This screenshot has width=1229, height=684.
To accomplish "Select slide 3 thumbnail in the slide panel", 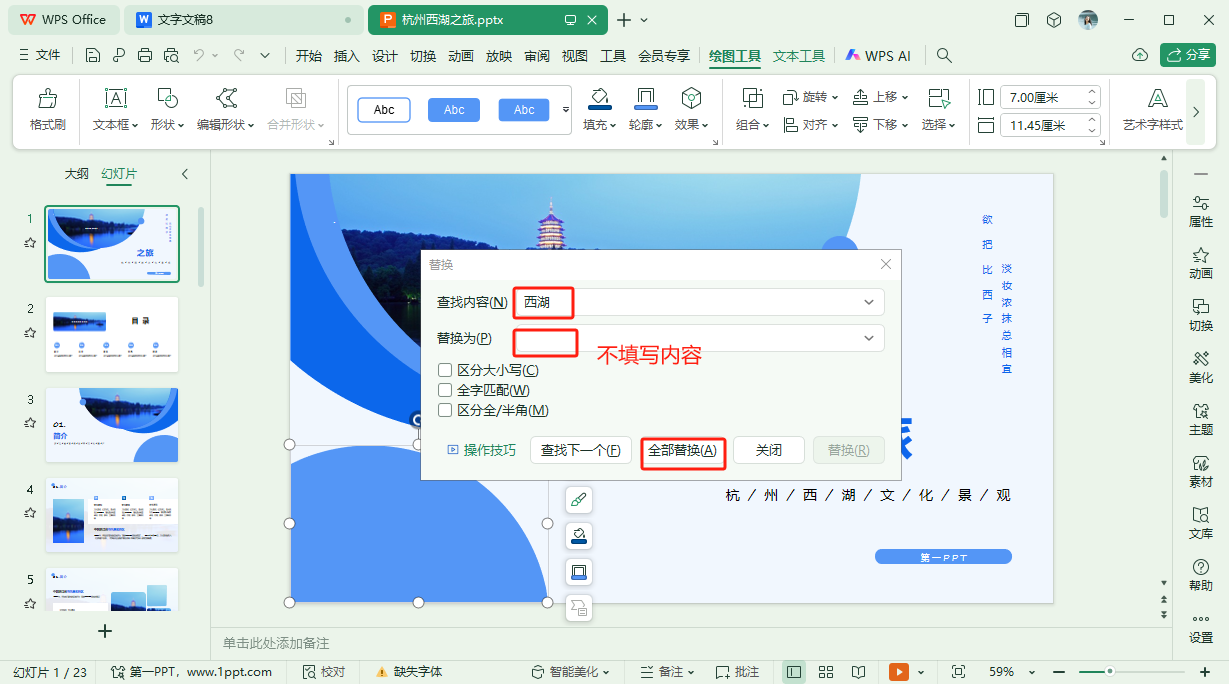I will tap(112, 424).
